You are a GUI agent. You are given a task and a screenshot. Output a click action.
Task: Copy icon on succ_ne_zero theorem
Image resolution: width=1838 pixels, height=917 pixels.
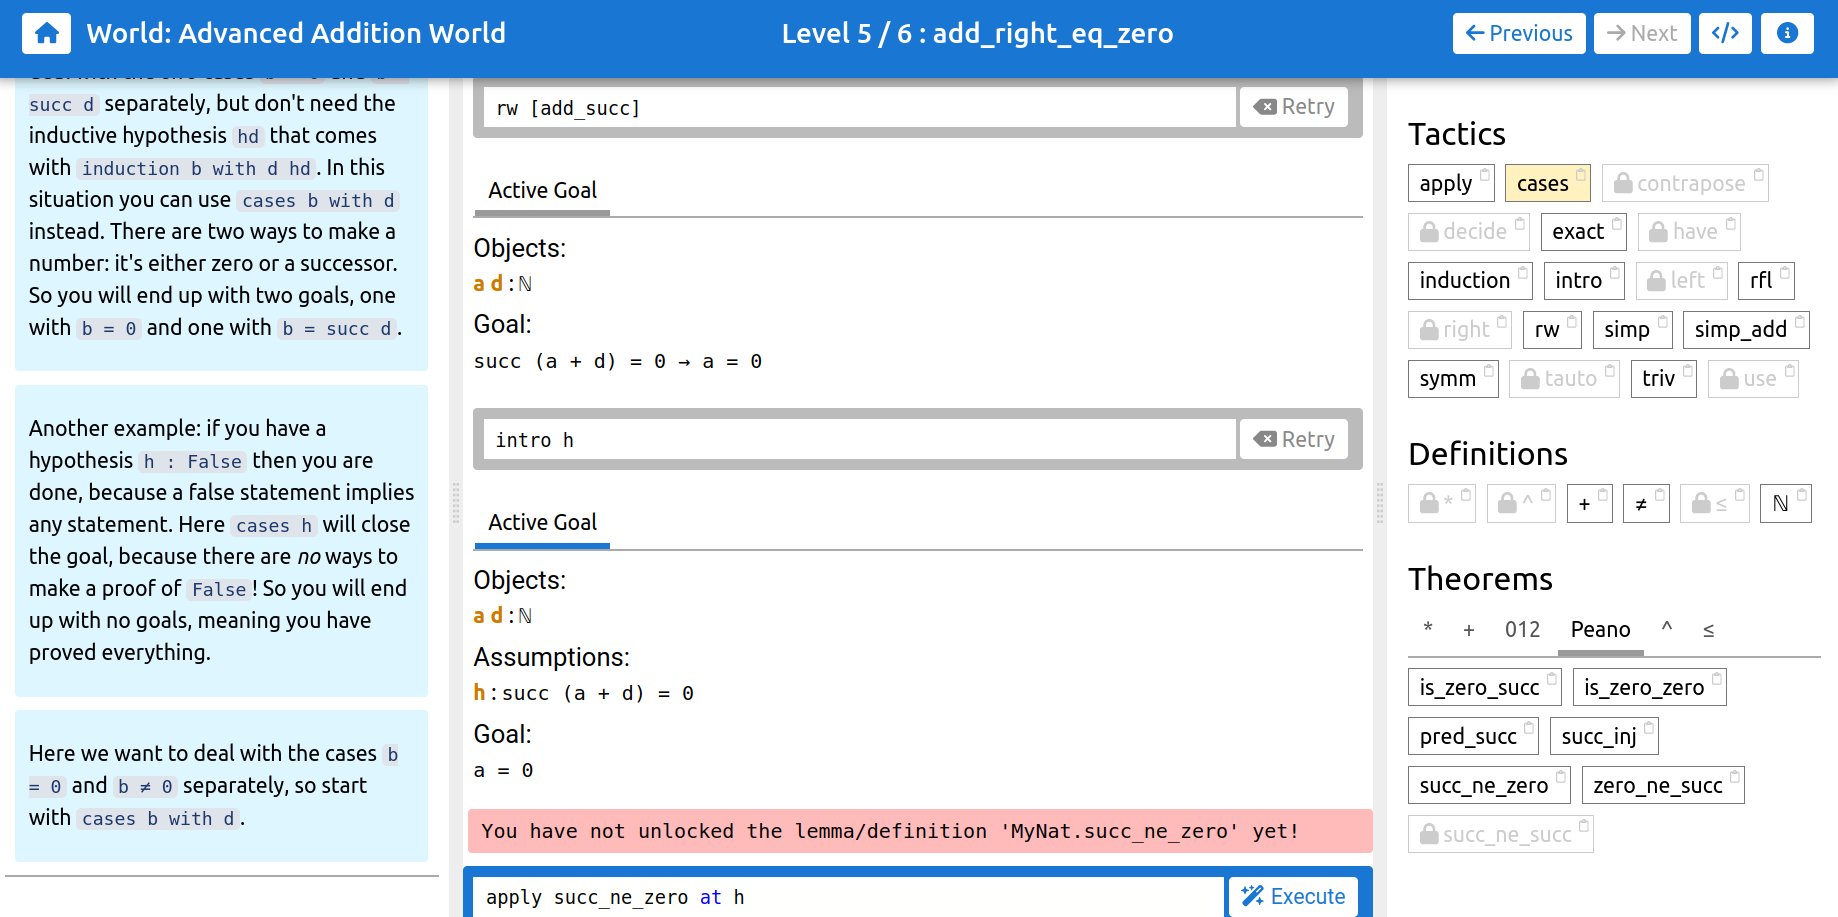pyautogui.click(x=1561, y=777)
